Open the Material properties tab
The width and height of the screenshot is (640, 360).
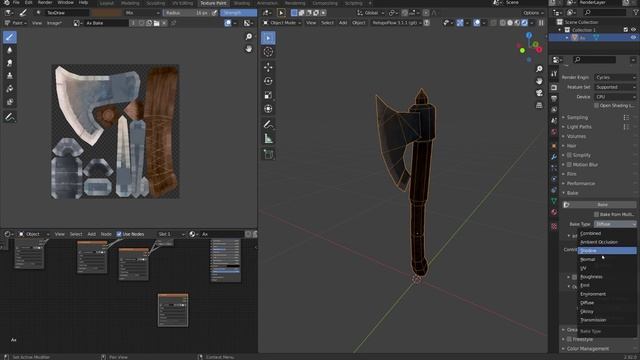pyautogui.click(x=554, y=212)
